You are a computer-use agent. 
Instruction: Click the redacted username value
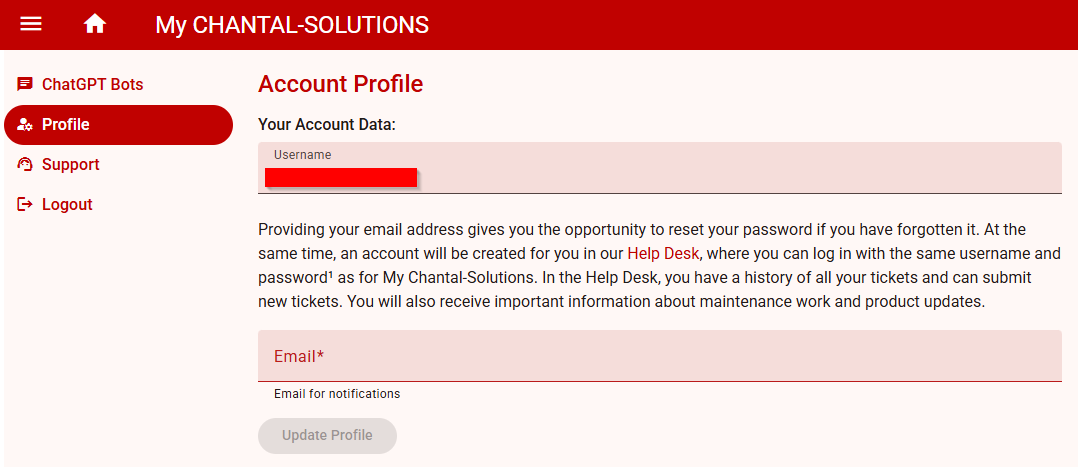(x=341, y=178)
